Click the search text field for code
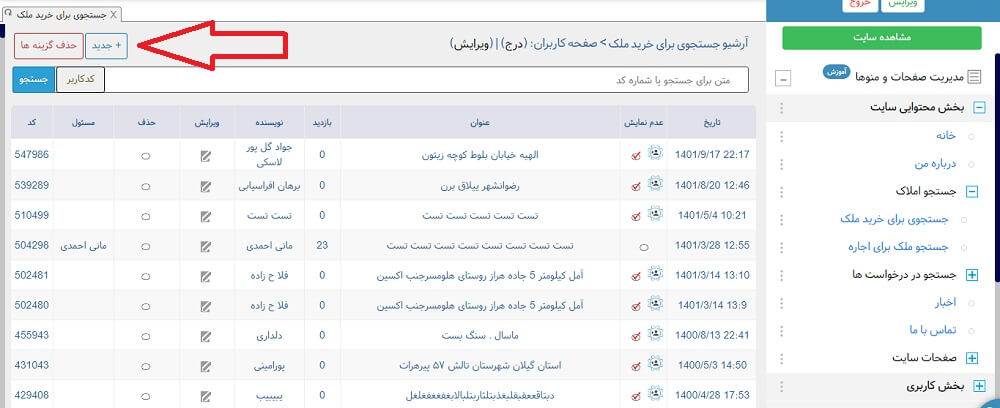Viewport: 1000px width, 408px height. 427,80
